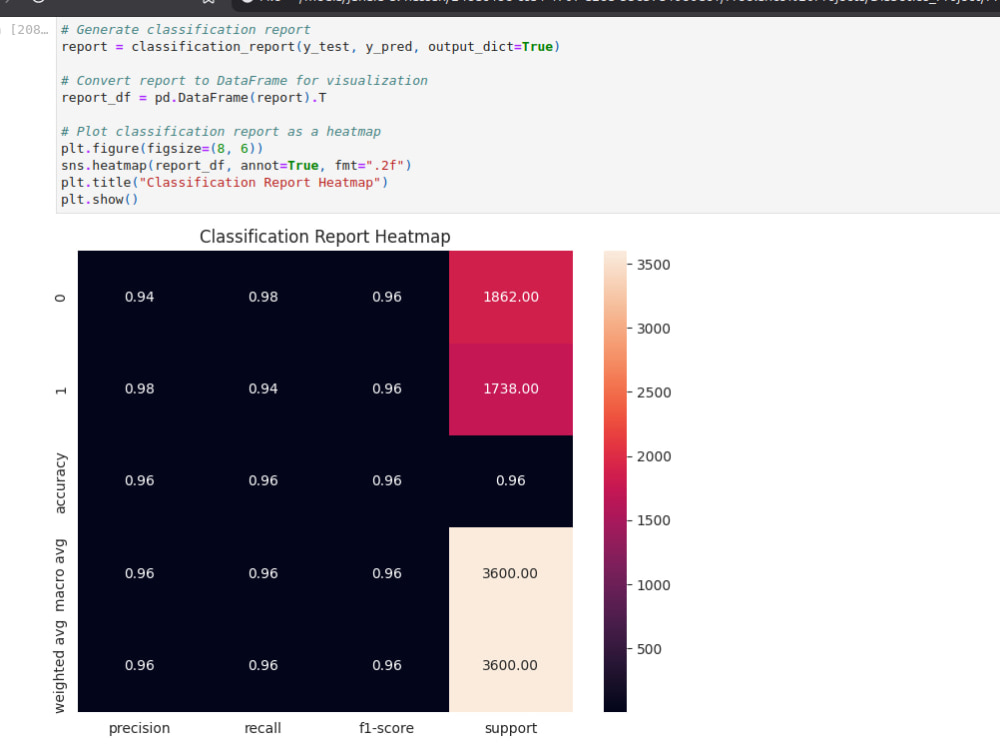
Task: Click the comment "# Convert report to DataFrame for visualization"
Action: click(244, 80)
